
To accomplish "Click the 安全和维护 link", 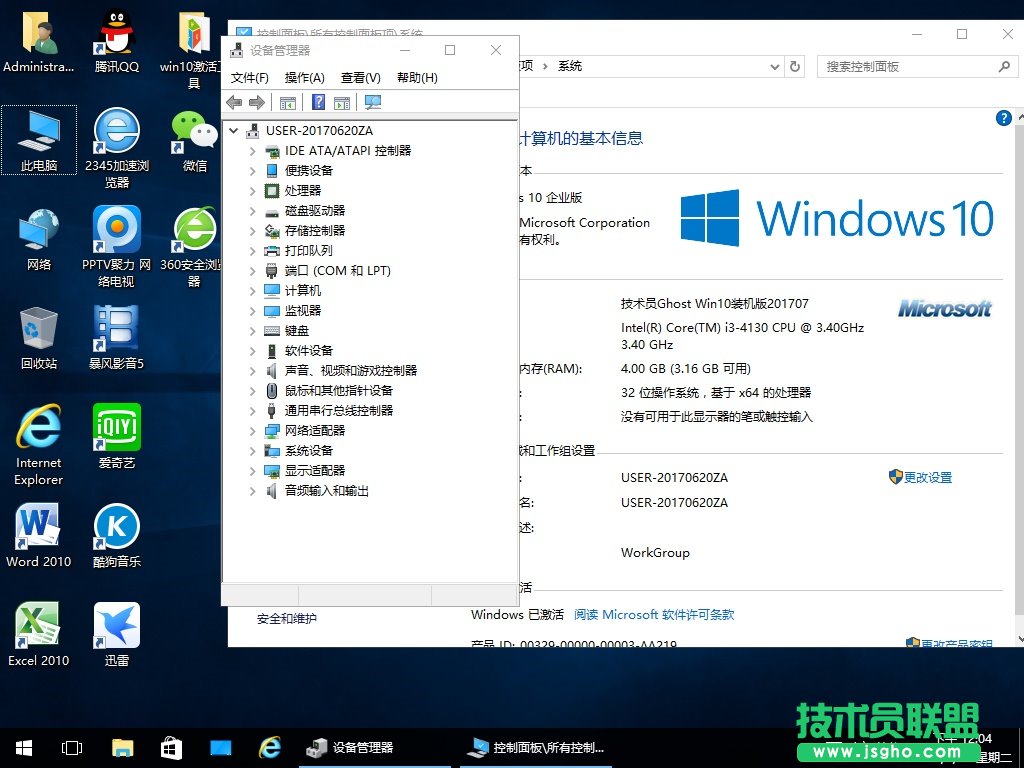I will tap(287, 618).
